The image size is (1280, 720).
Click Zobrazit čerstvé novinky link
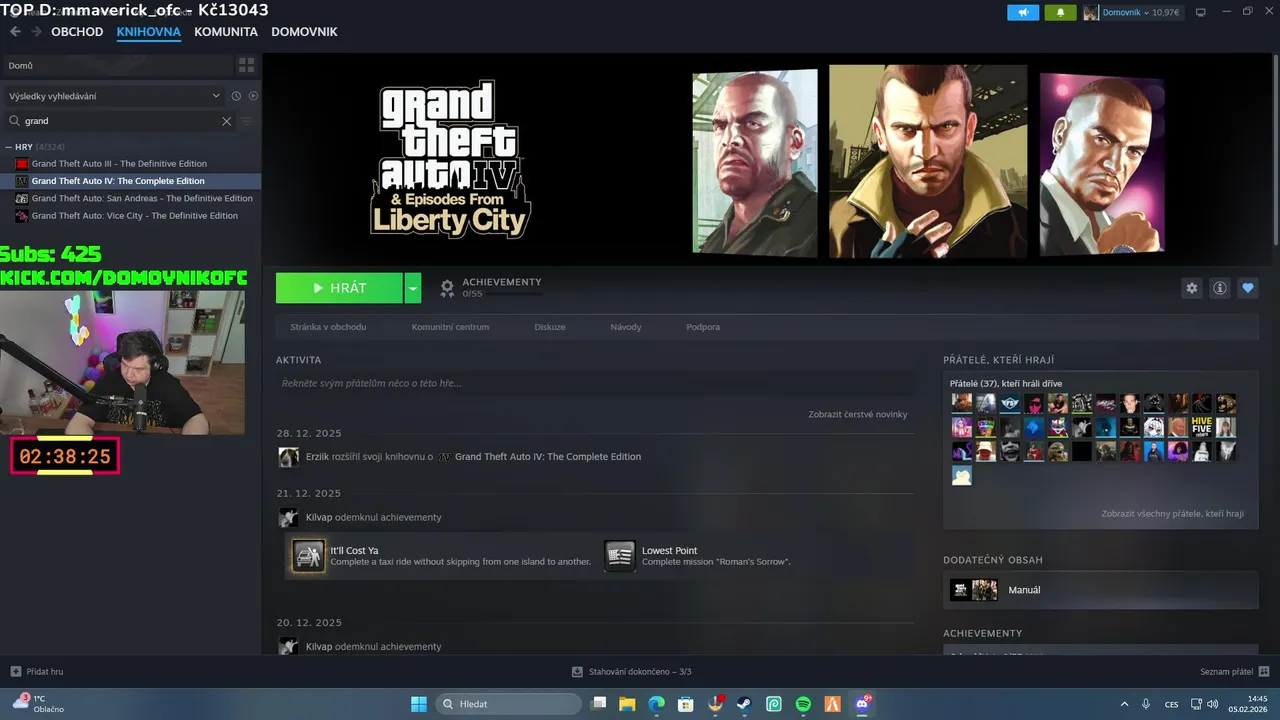tap(858, 414)
